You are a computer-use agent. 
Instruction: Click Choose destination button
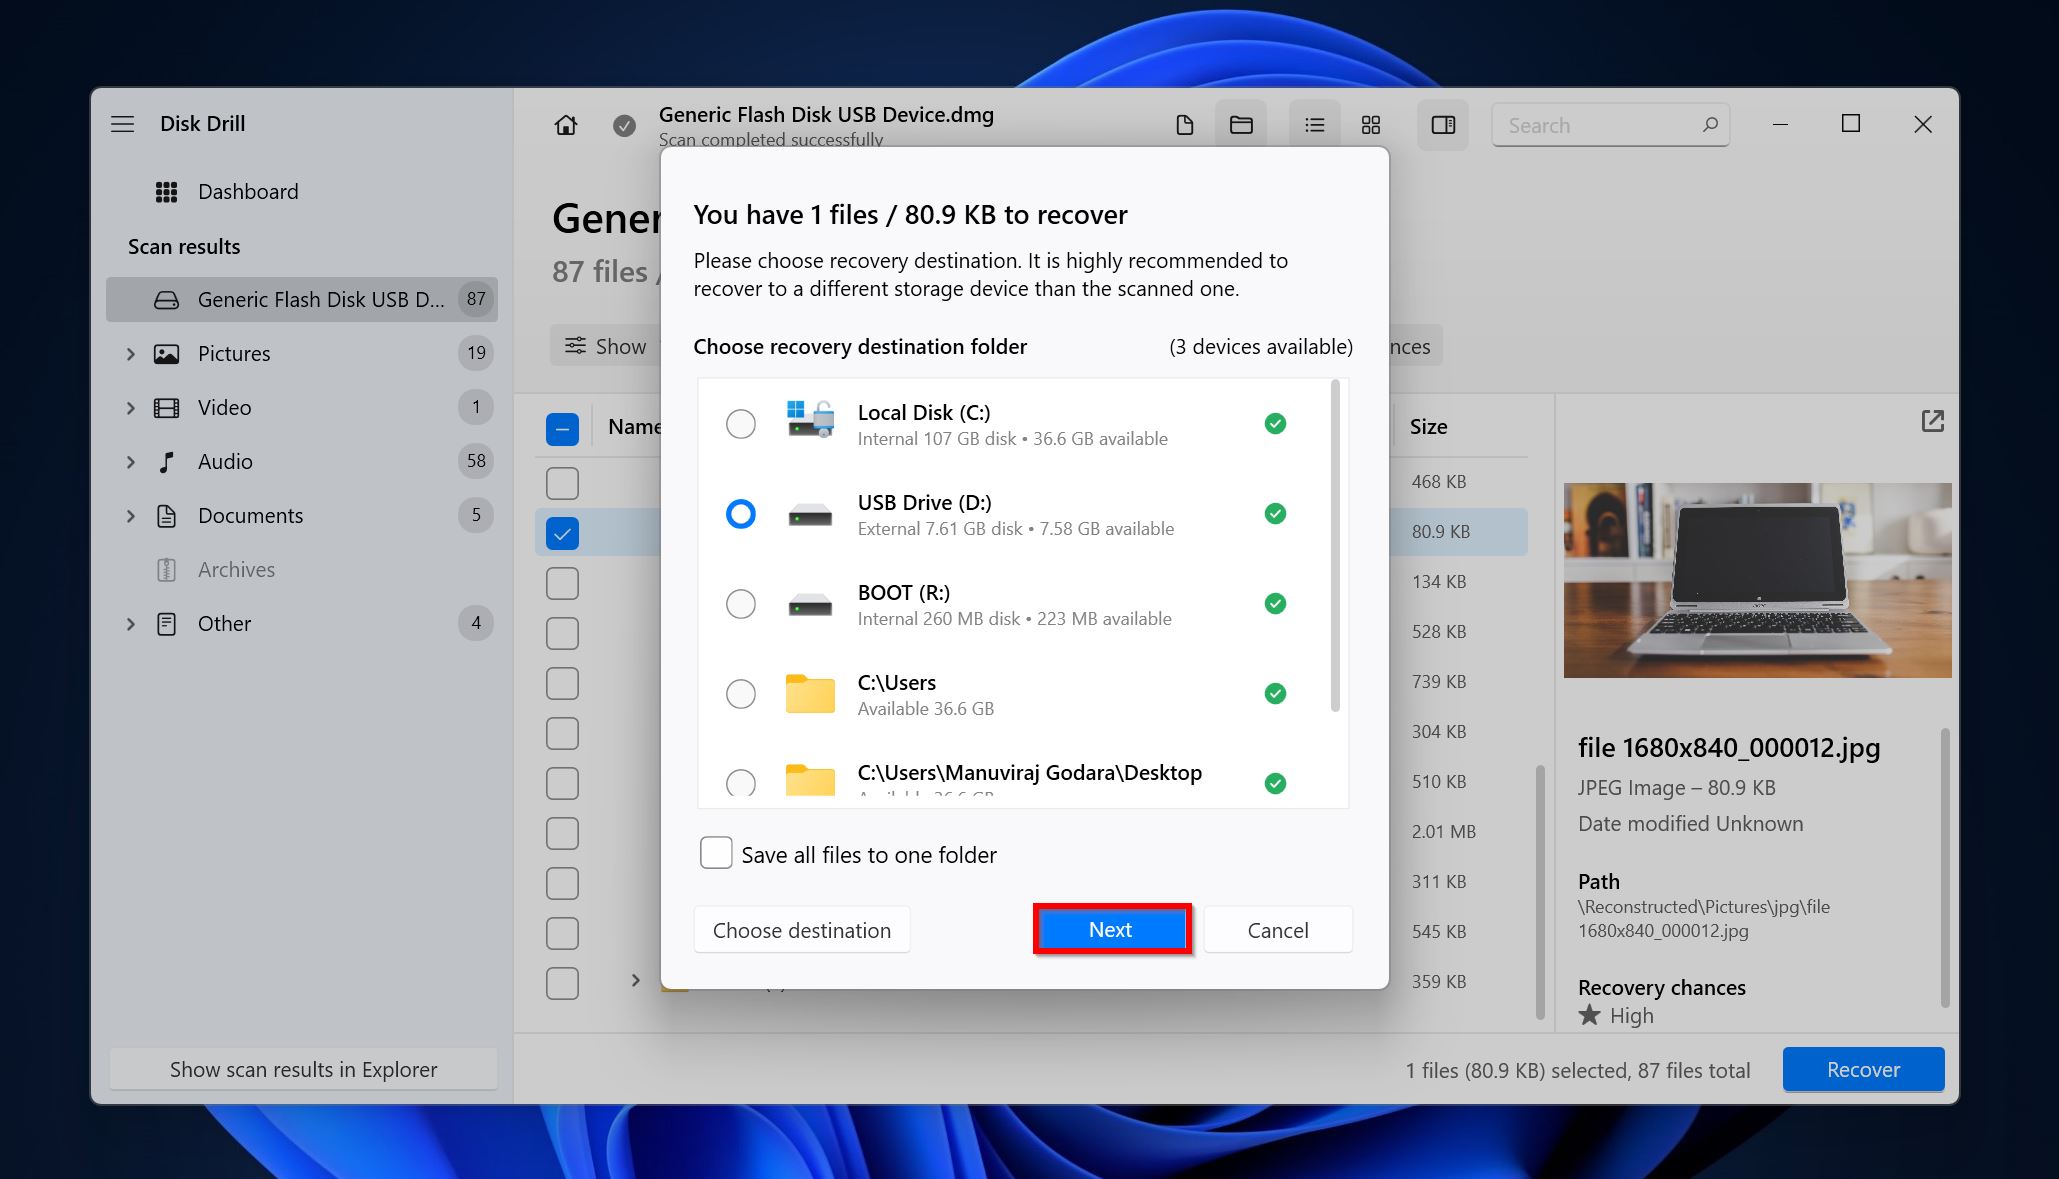click(x=802, y=929)
